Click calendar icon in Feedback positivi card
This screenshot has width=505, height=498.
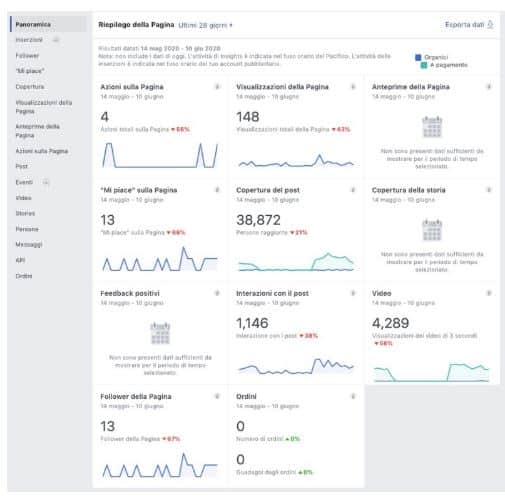pyautogui.click(x=160, y=333)
